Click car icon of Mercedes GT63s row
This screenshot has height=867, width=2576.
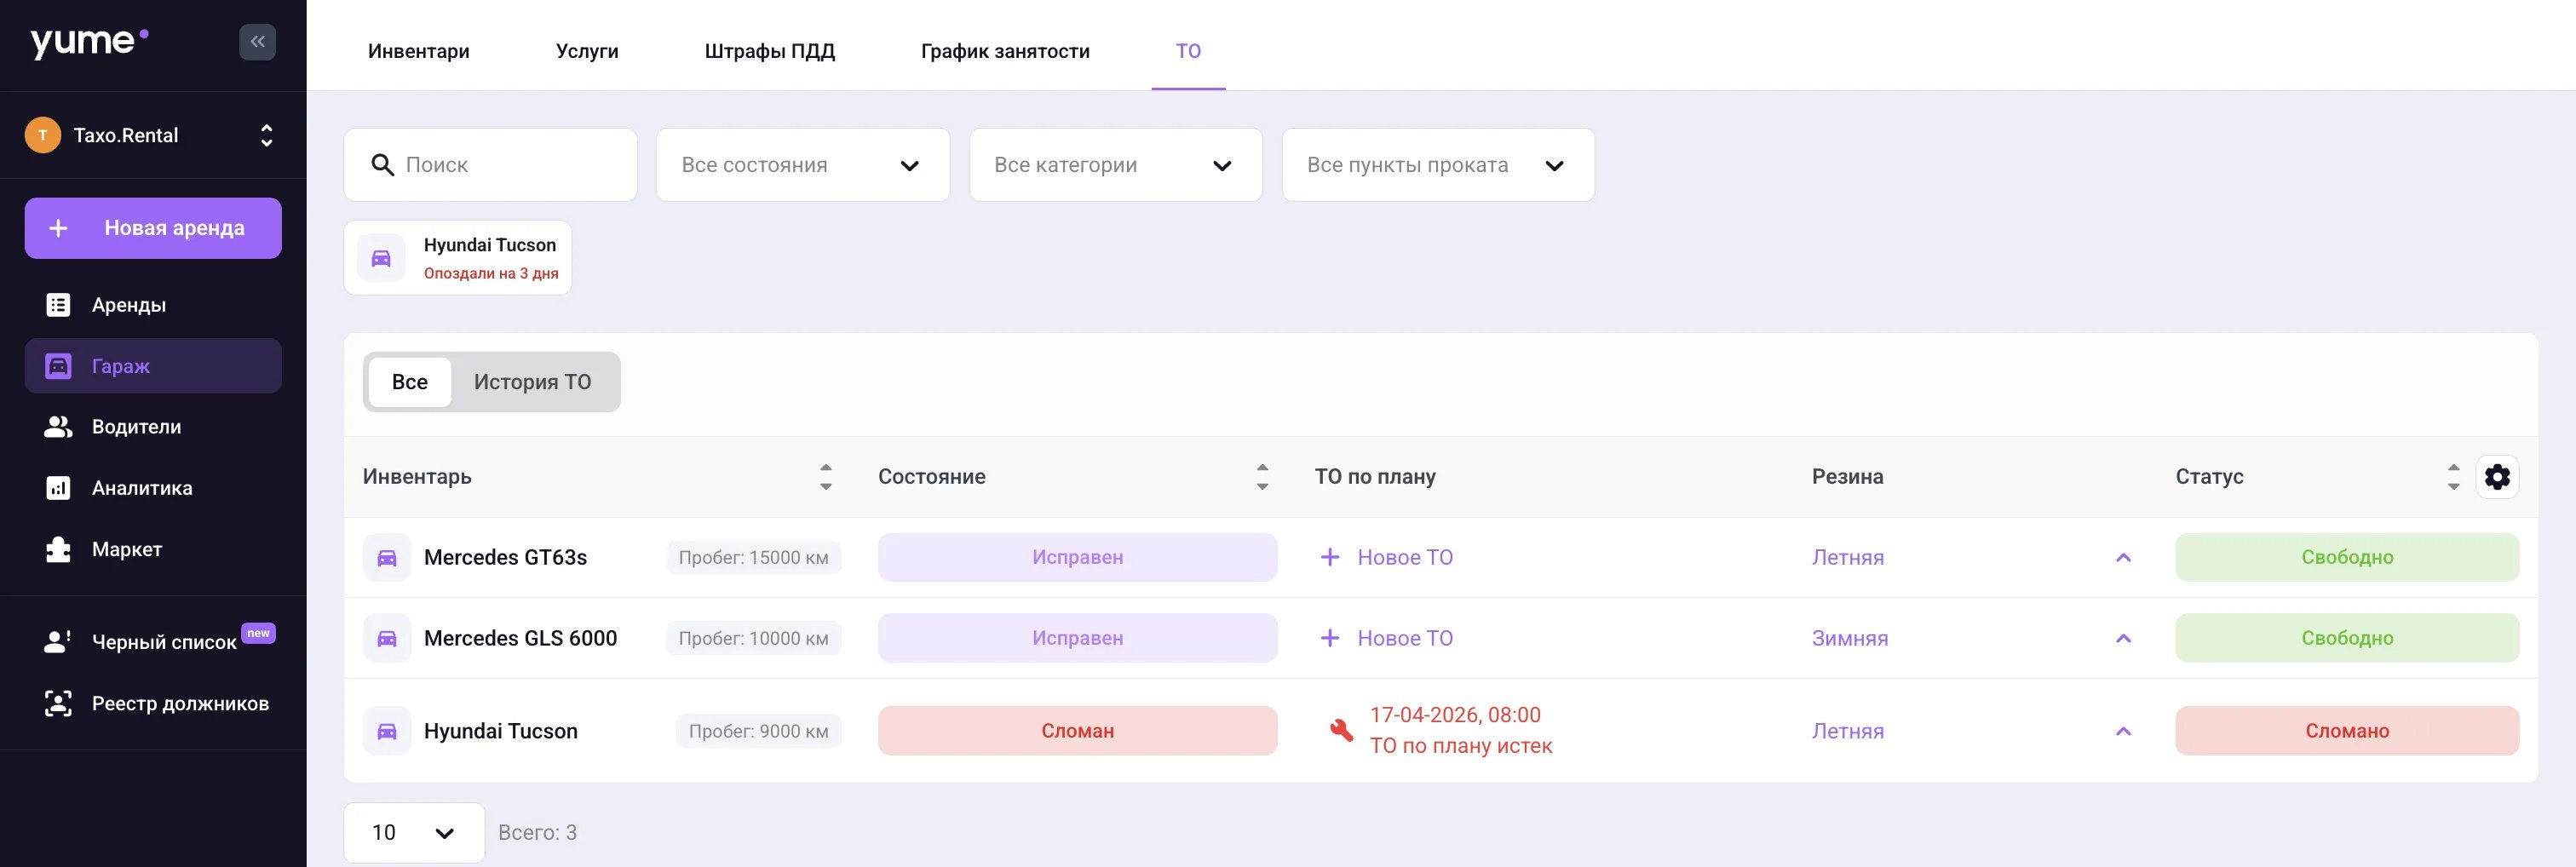tap(387, 558)
